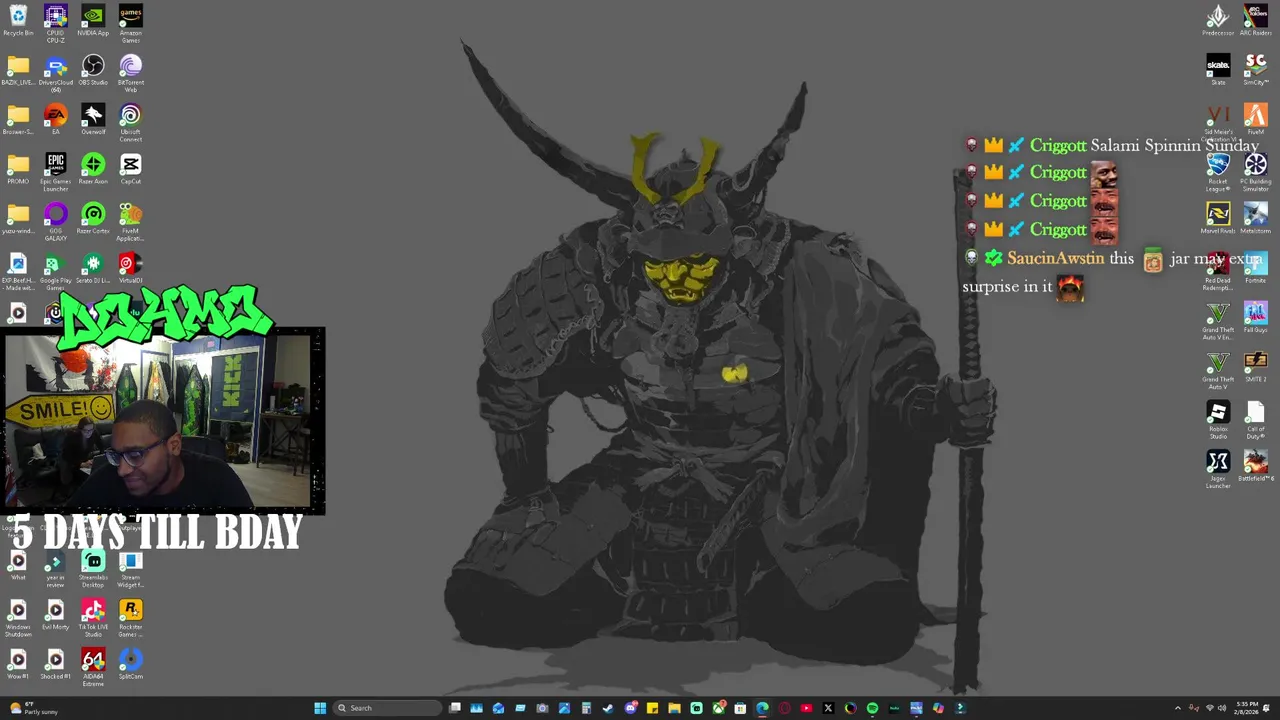Viewport: 1280px width, 720px height.
Task: Select the Metalstorm game icon
Action: 1255,218
